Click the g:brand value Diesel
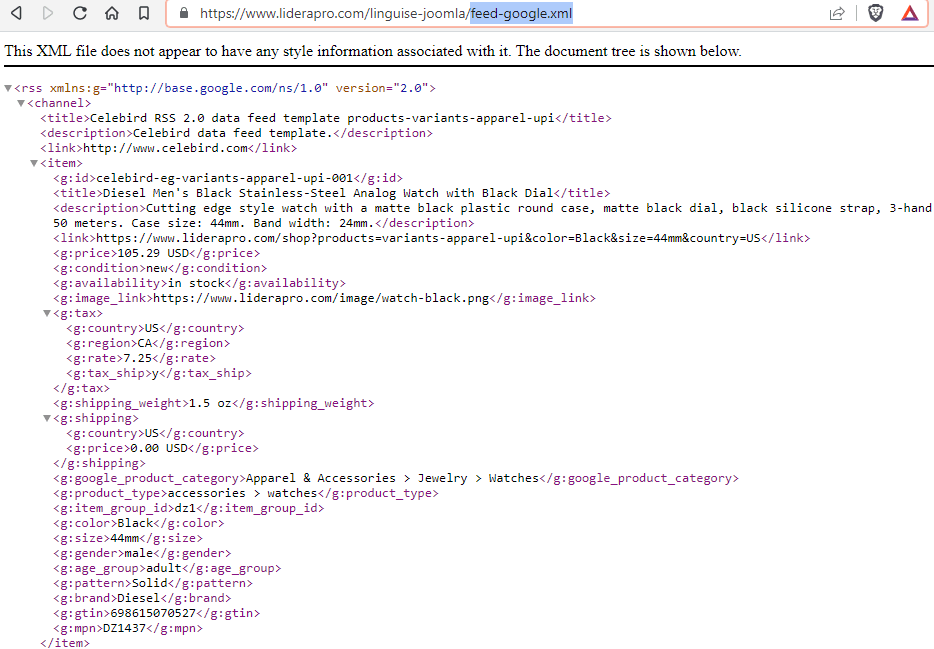 [x=139, y=598]
